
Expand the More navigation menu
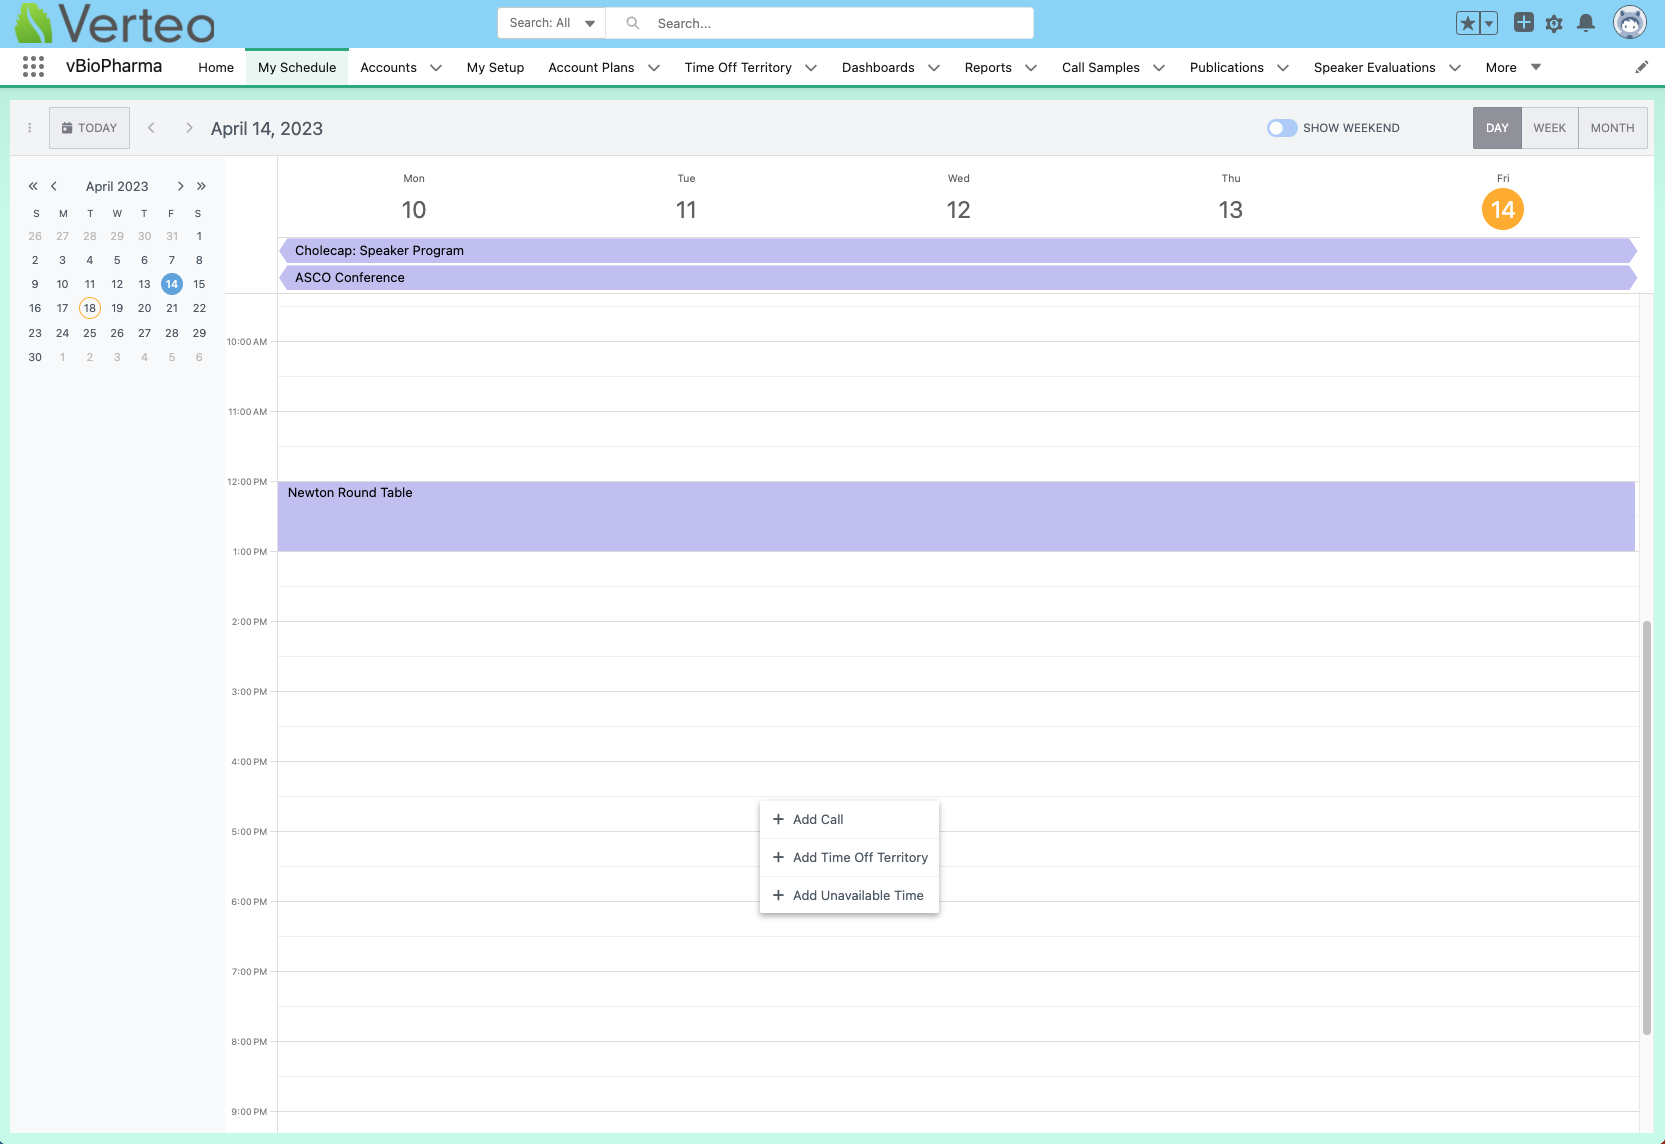coord(1513,67)
